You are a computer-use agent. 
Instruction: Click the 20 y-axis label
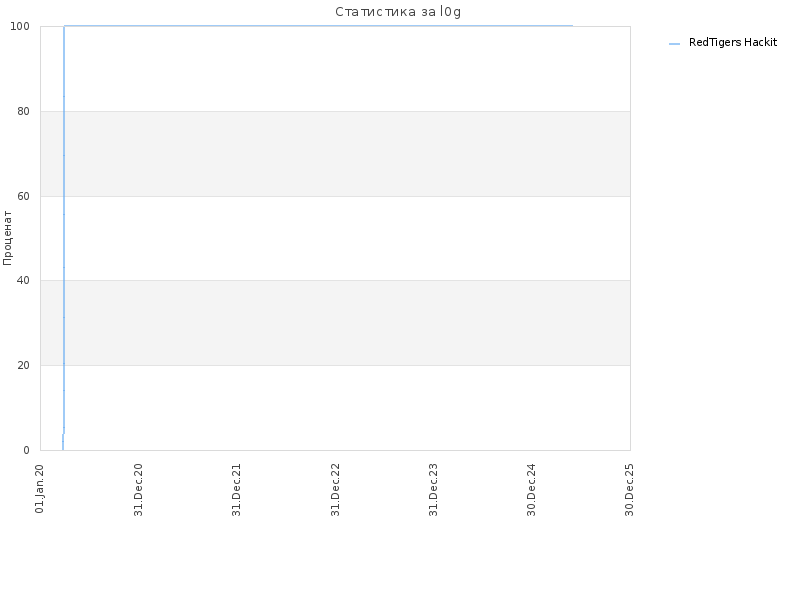pyautogui.click(x=23, y=365)
